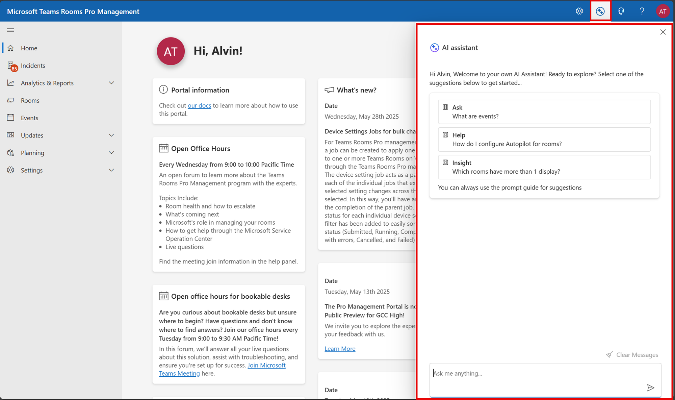
Task: Open the AI assistant icon in header
Action: tap(600, 12)
